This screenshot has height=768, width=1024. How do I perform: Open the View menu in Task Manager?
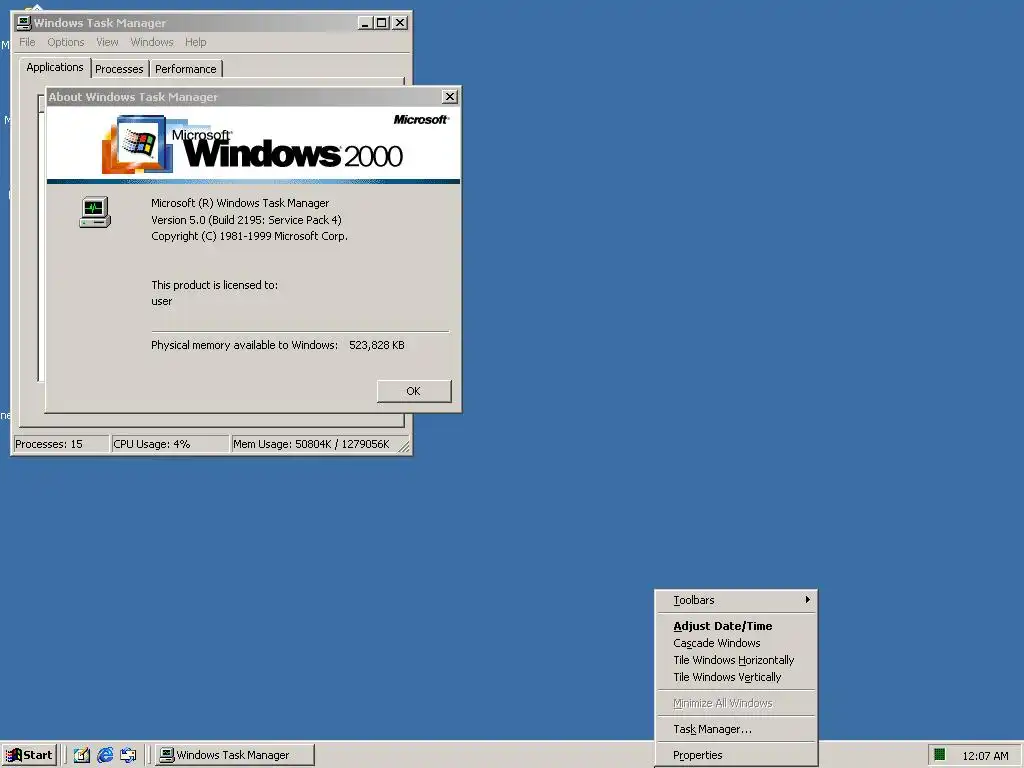(x=107, y=42)
